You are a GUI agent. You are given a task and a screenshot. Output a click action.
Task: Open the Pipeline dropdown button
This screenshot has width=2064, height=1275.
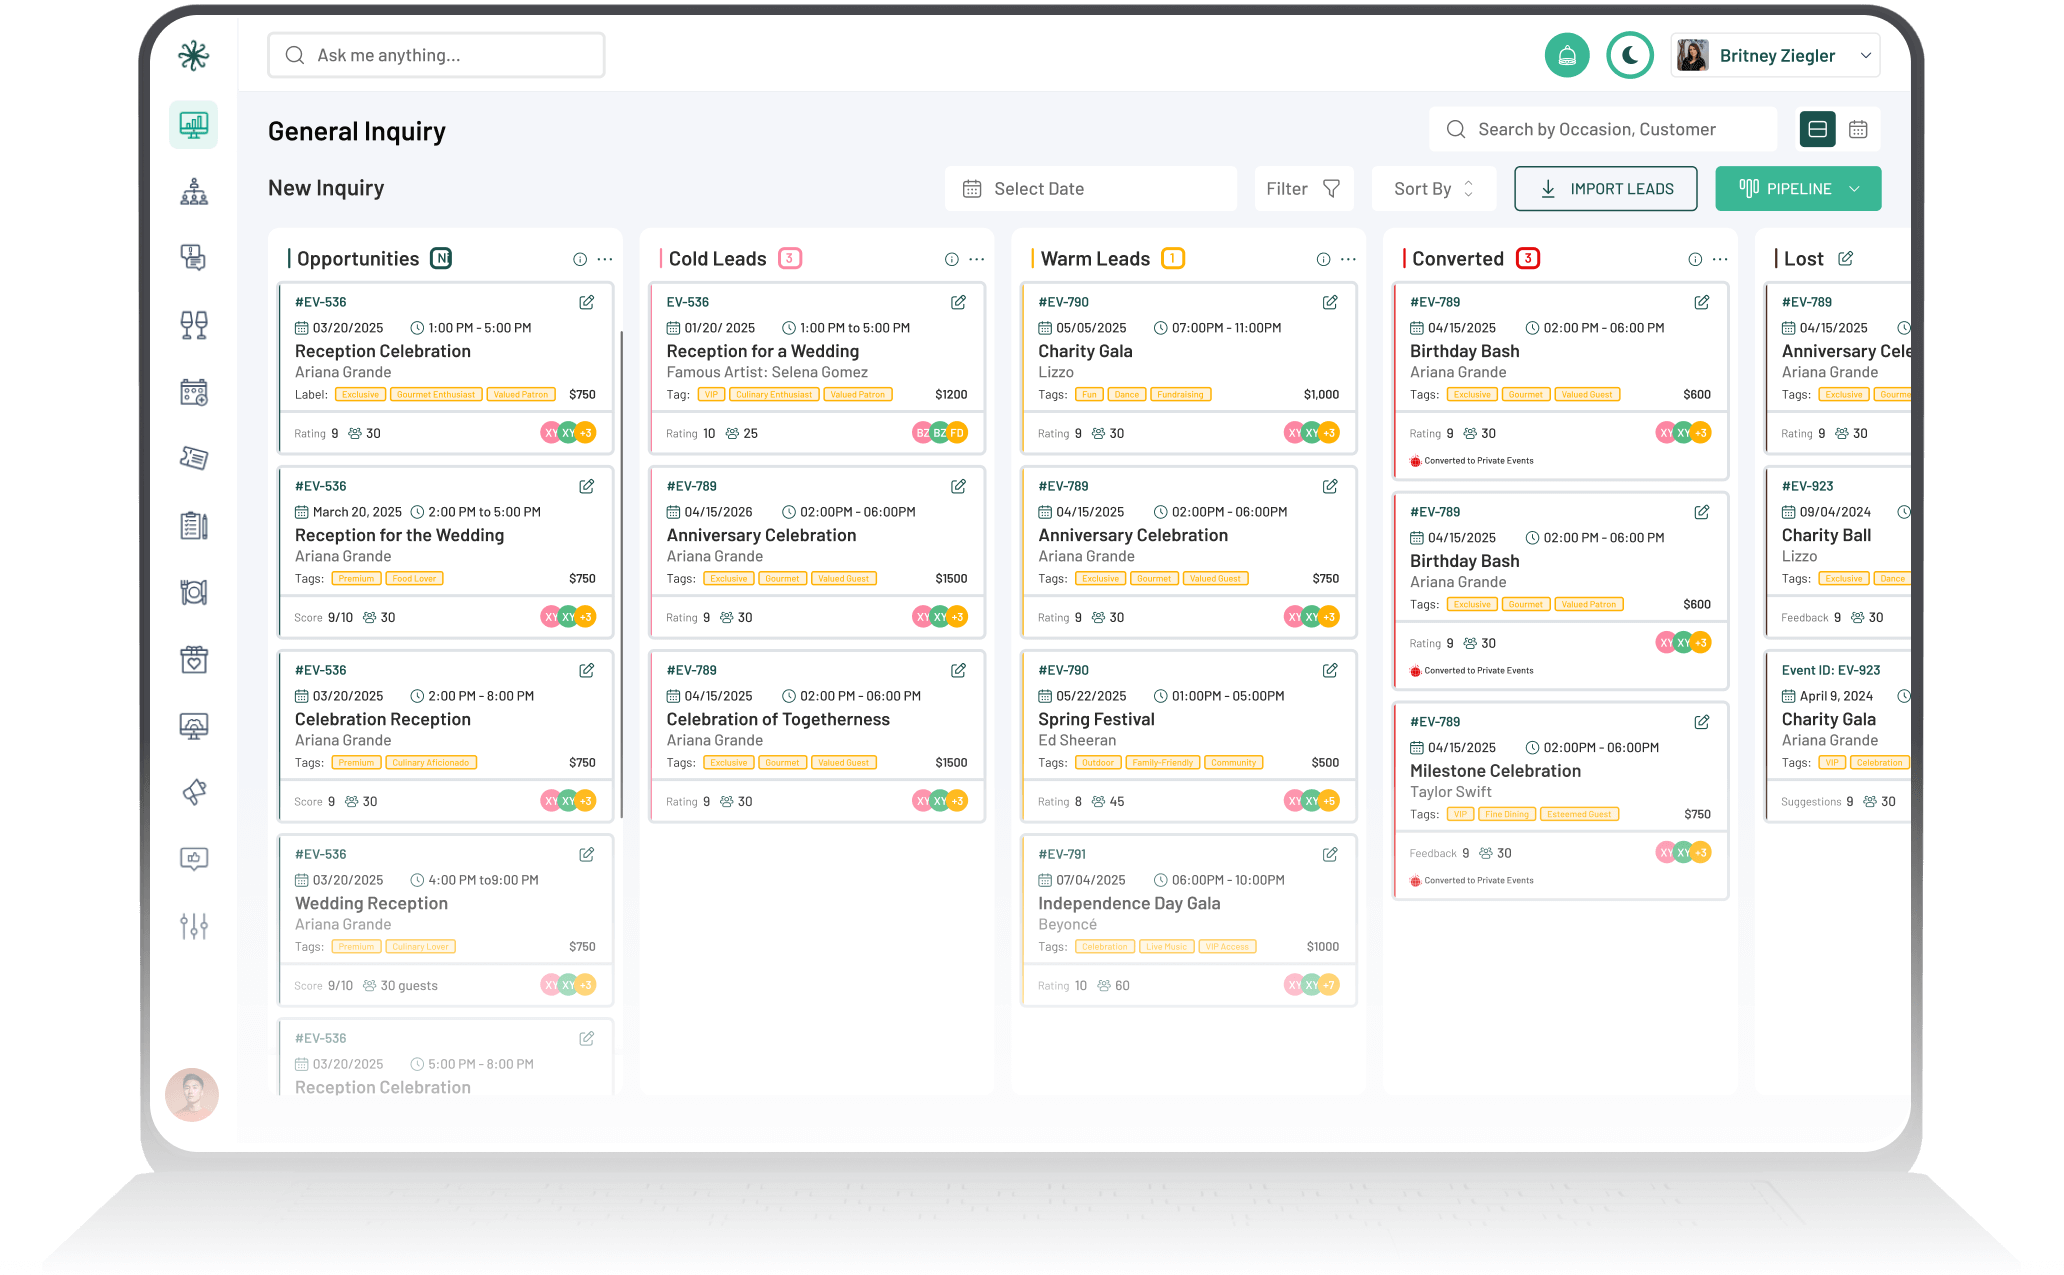pos(1797,189)
